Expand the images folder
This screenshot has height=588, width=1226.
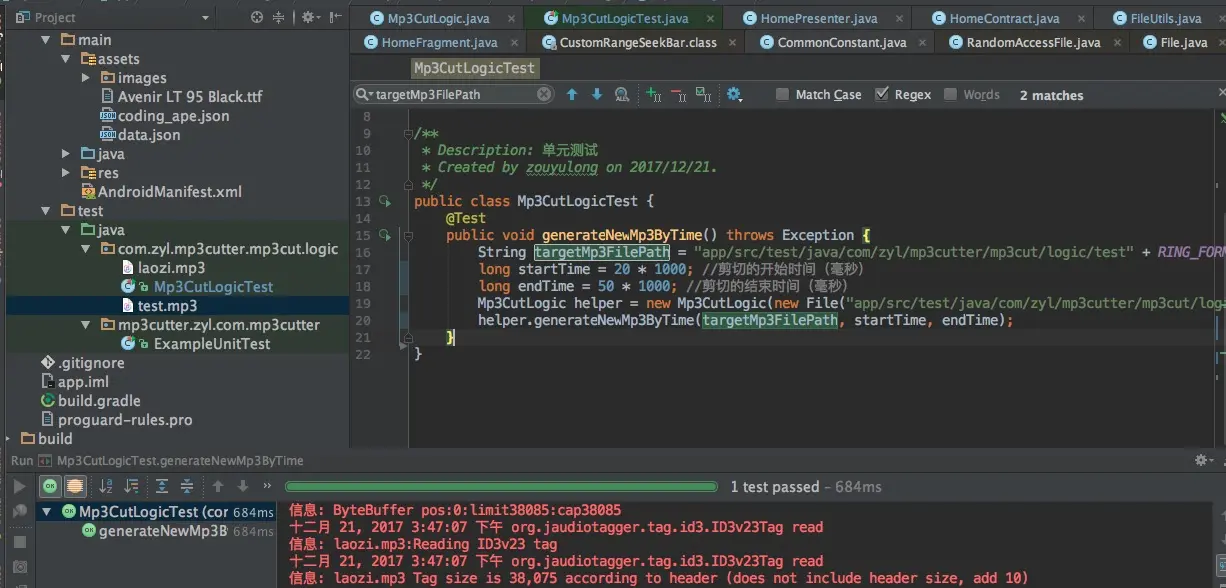(86, 78)
